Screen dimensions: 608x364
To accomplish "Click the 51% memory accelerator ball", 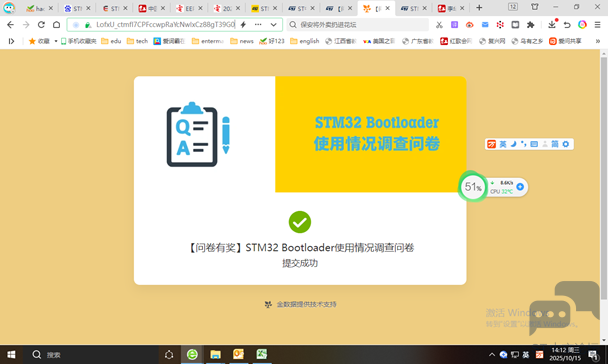I will (473, 187).
